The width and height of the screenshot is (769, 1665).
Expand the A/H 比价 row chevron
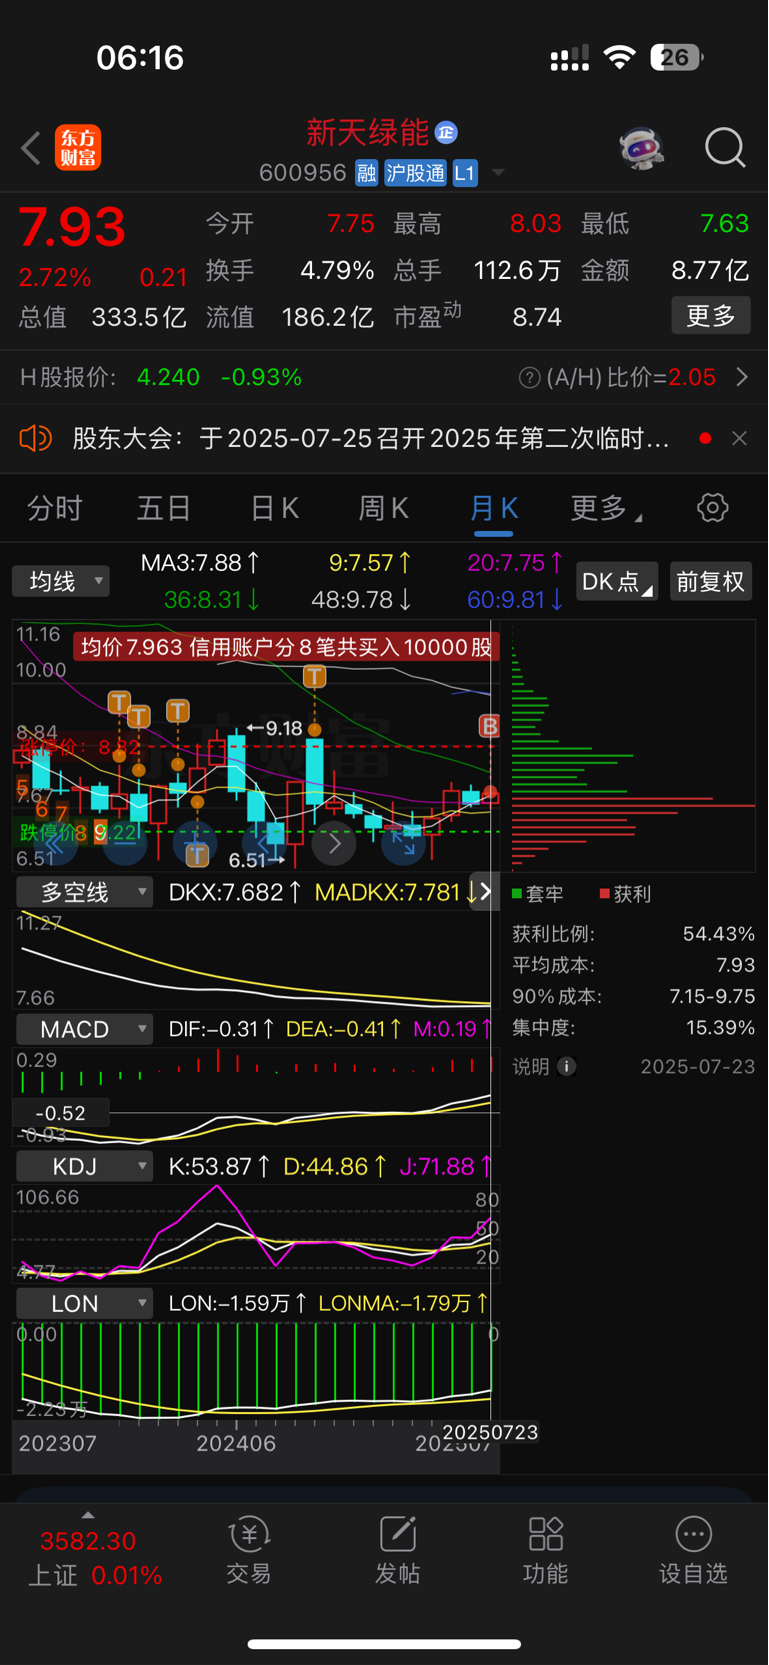[x=741, y=377]
